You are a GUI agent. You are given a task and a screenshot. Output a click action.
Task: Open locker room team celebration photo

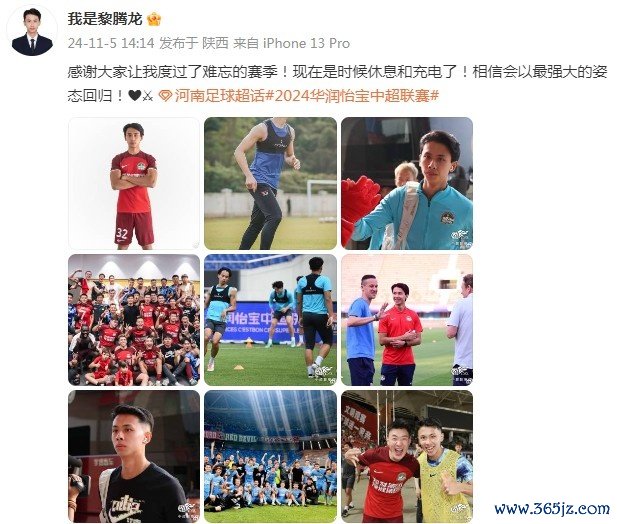134,320
